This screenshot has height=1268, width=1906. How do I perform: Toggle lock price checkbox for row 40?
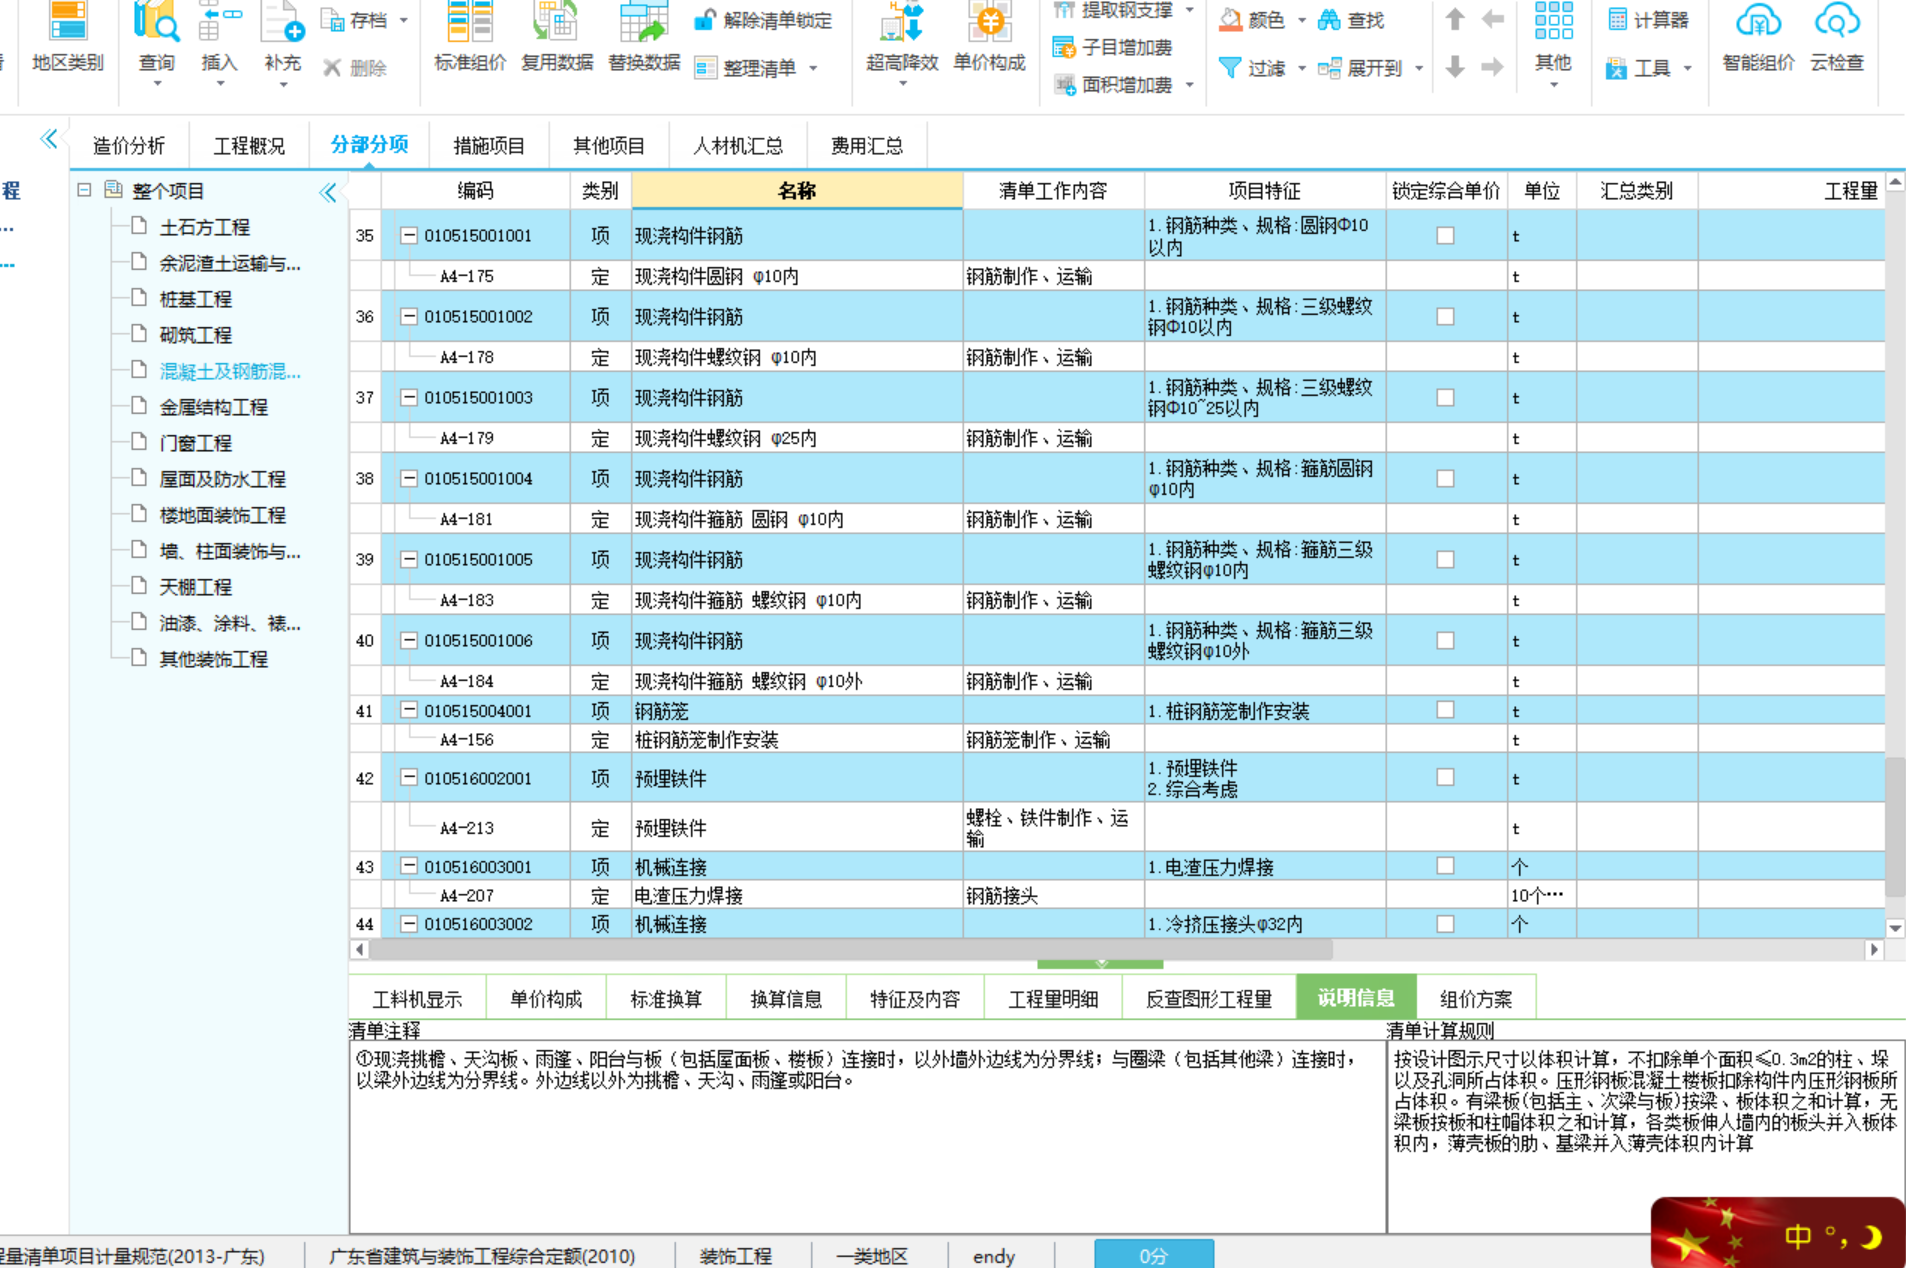coord(1445,641)
